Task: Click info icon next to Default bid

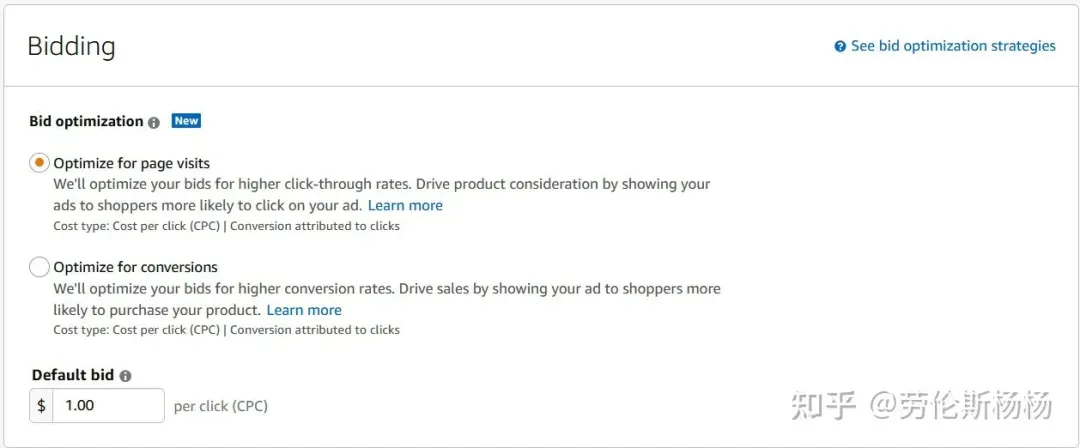Action: (x=125, y=376)
